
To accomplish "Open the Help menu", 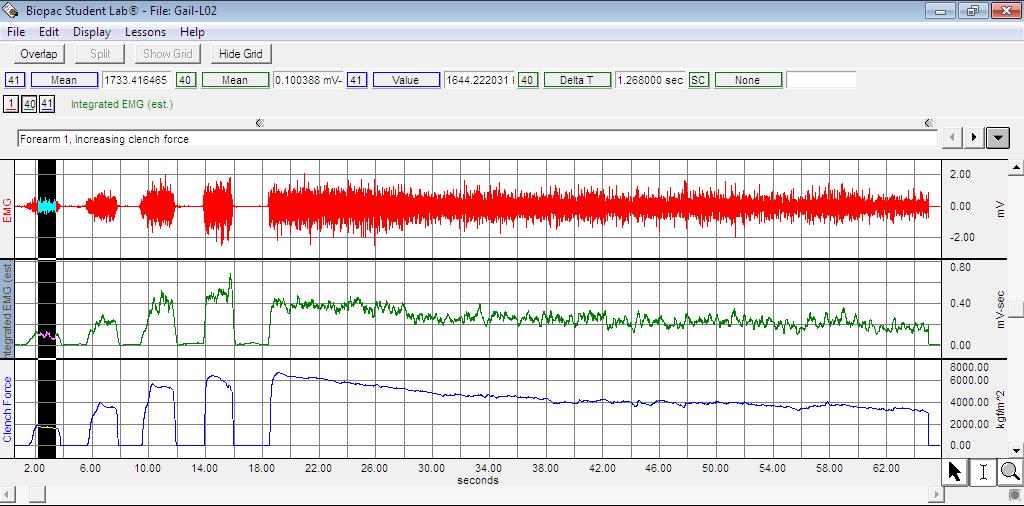I will pyautogui.click(x=192, y=32).
